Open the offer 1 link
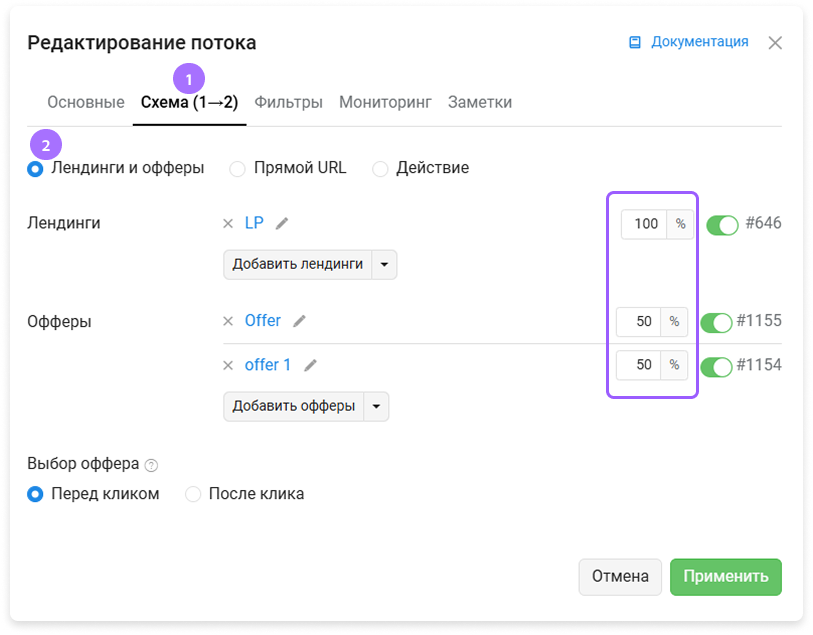The image size is (813, 635). coord(268,365)
